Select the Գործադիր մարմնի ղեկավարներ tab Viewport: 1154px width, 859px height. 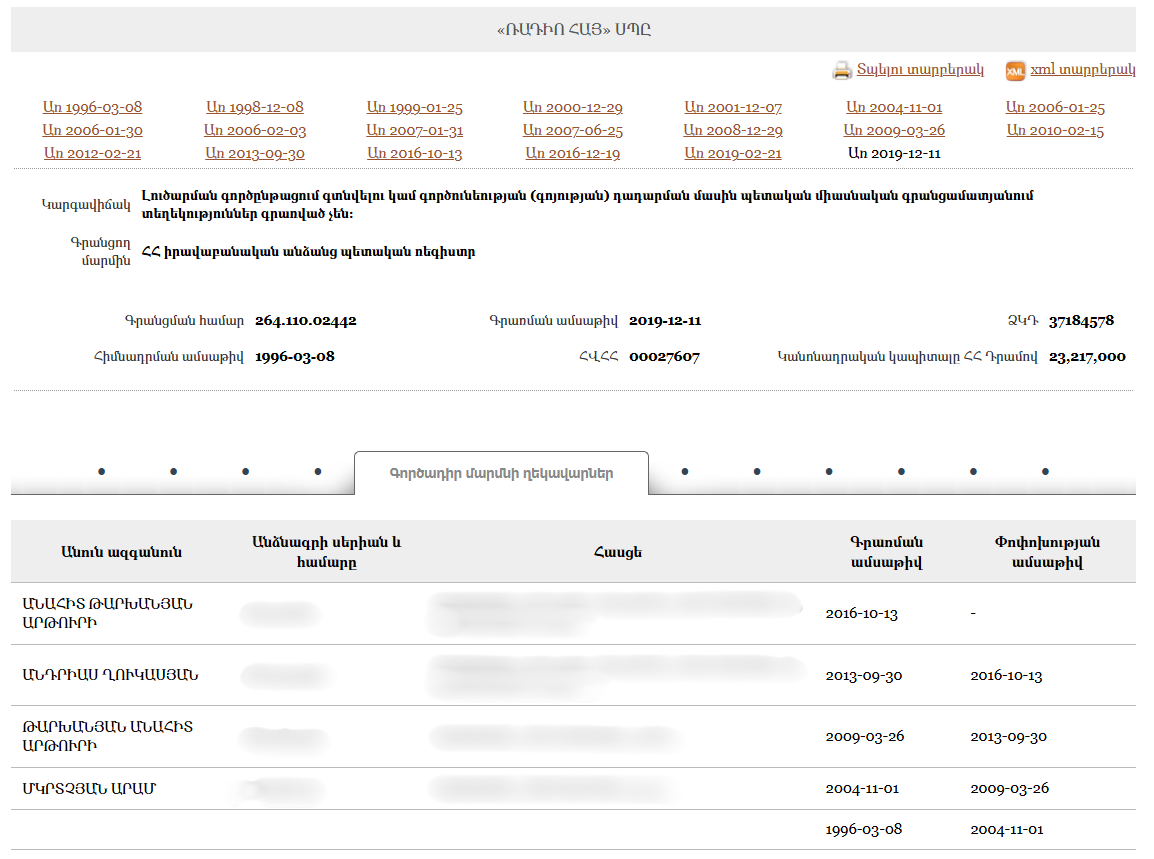pos(501,473)
